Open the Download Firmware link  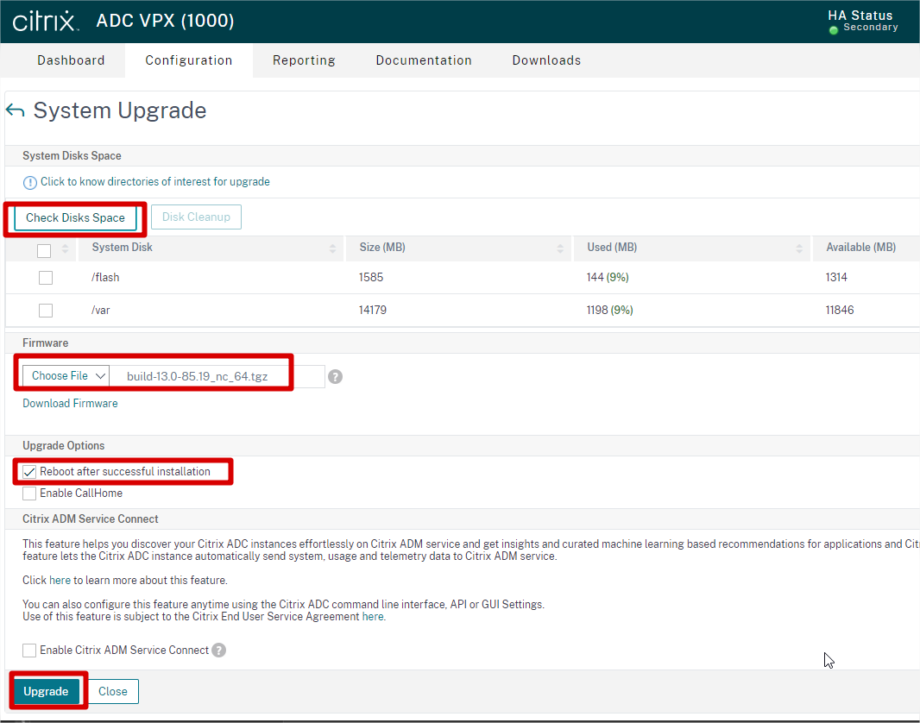[69, 403]
